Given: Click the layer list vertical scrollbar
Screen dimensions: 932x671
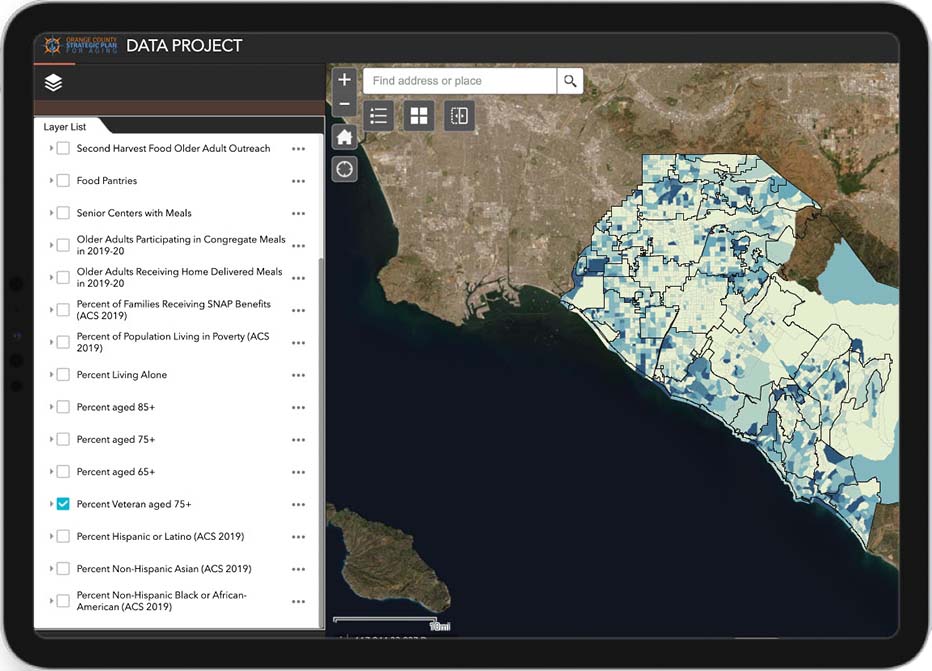Looking at the screenshot, I should [321, 440].
